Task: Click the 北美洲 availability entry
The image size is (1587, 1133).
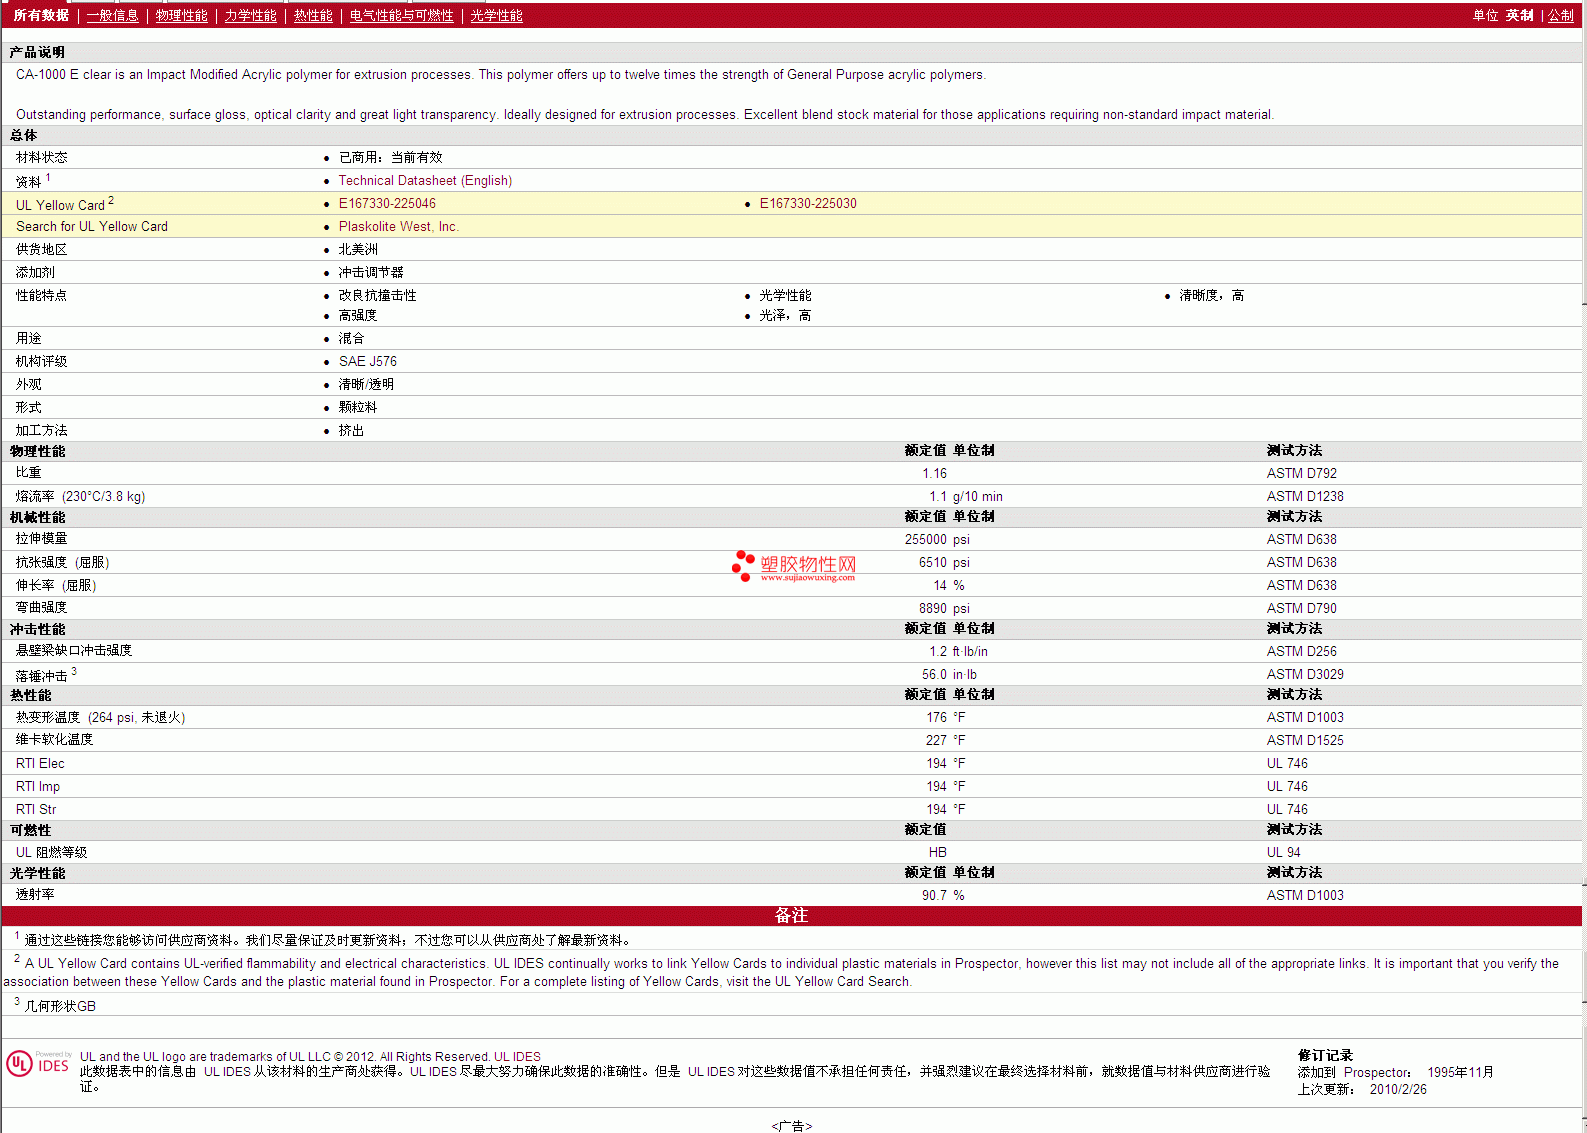Action: point(358,249)
